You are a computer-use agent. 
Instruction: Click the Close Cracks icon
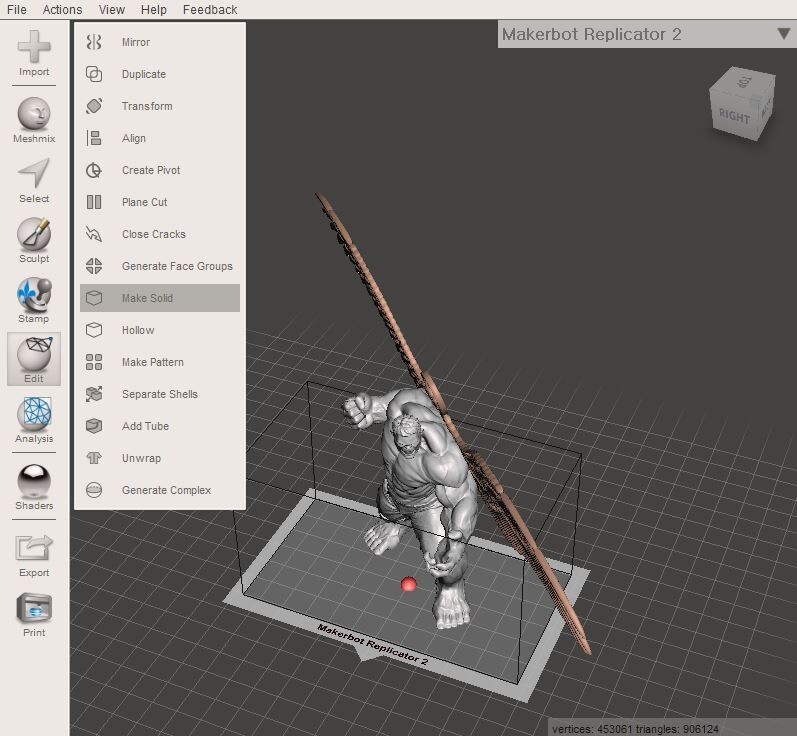pos(94,234)
